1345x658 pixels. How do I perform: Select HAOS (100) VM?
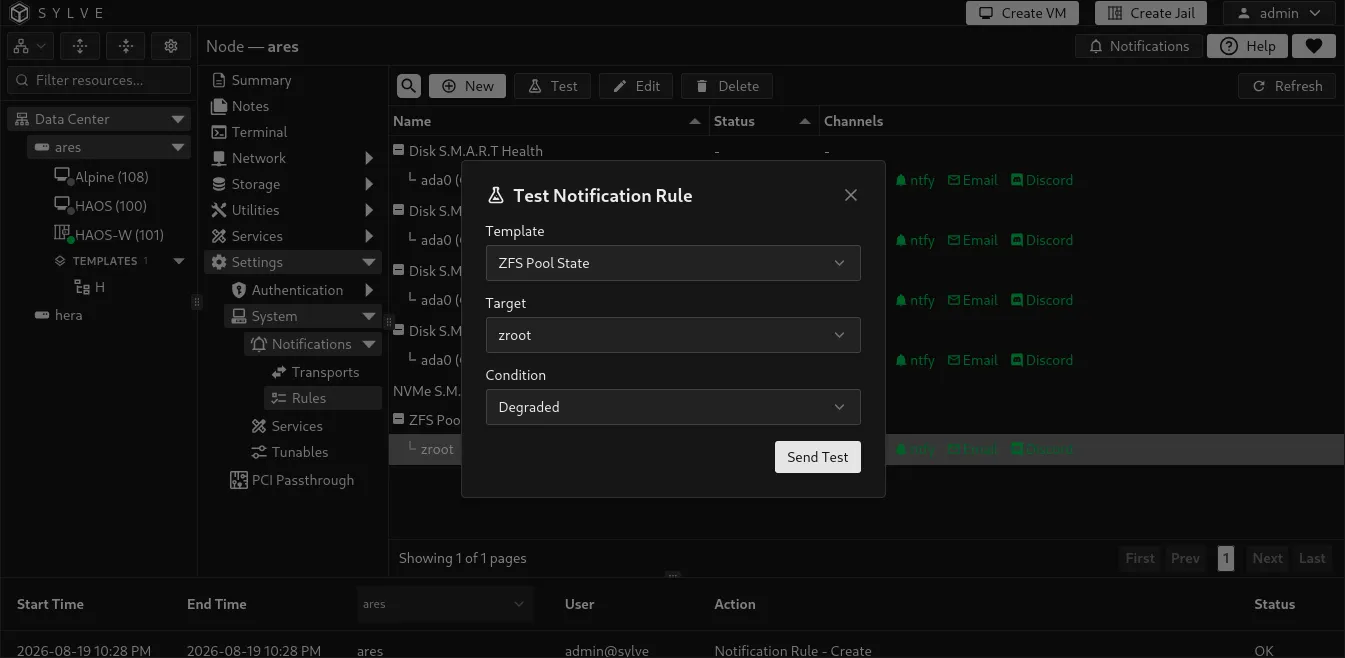[x=100, y=206]
